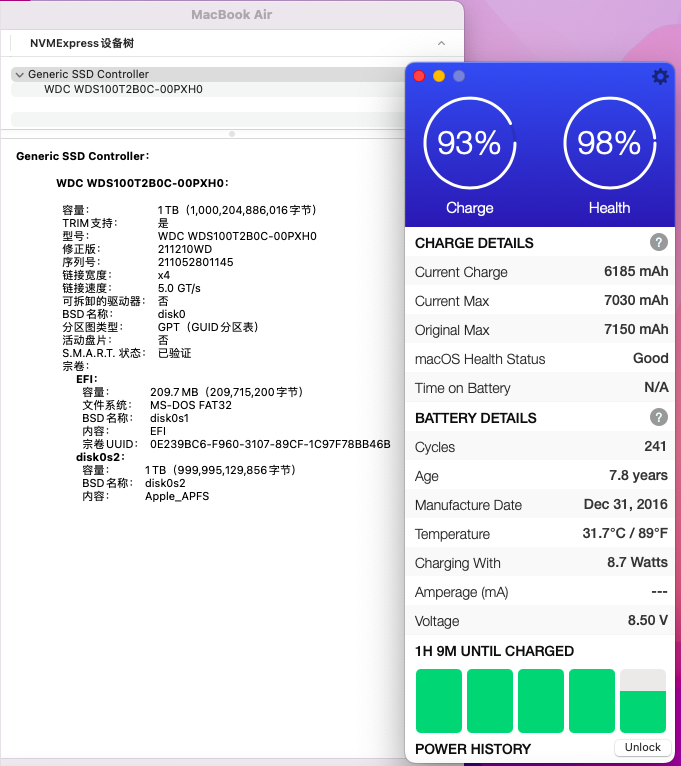
Task: Click Apple_APFS content value
Action: [x=177, y=496]
